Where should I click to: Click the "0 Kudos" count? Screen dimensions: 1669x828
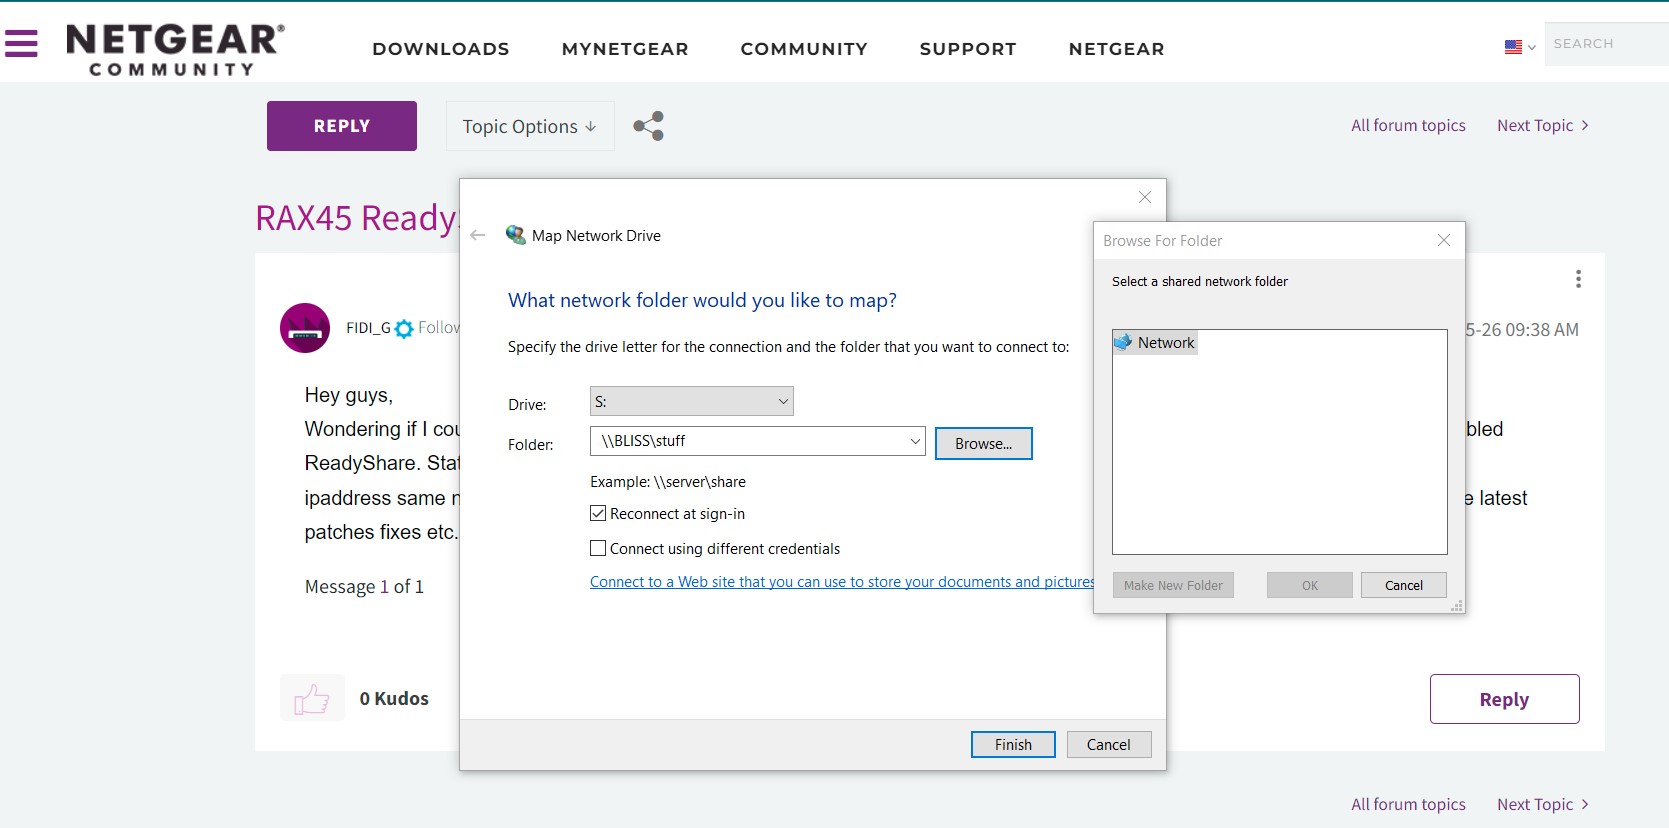[394, 699]
